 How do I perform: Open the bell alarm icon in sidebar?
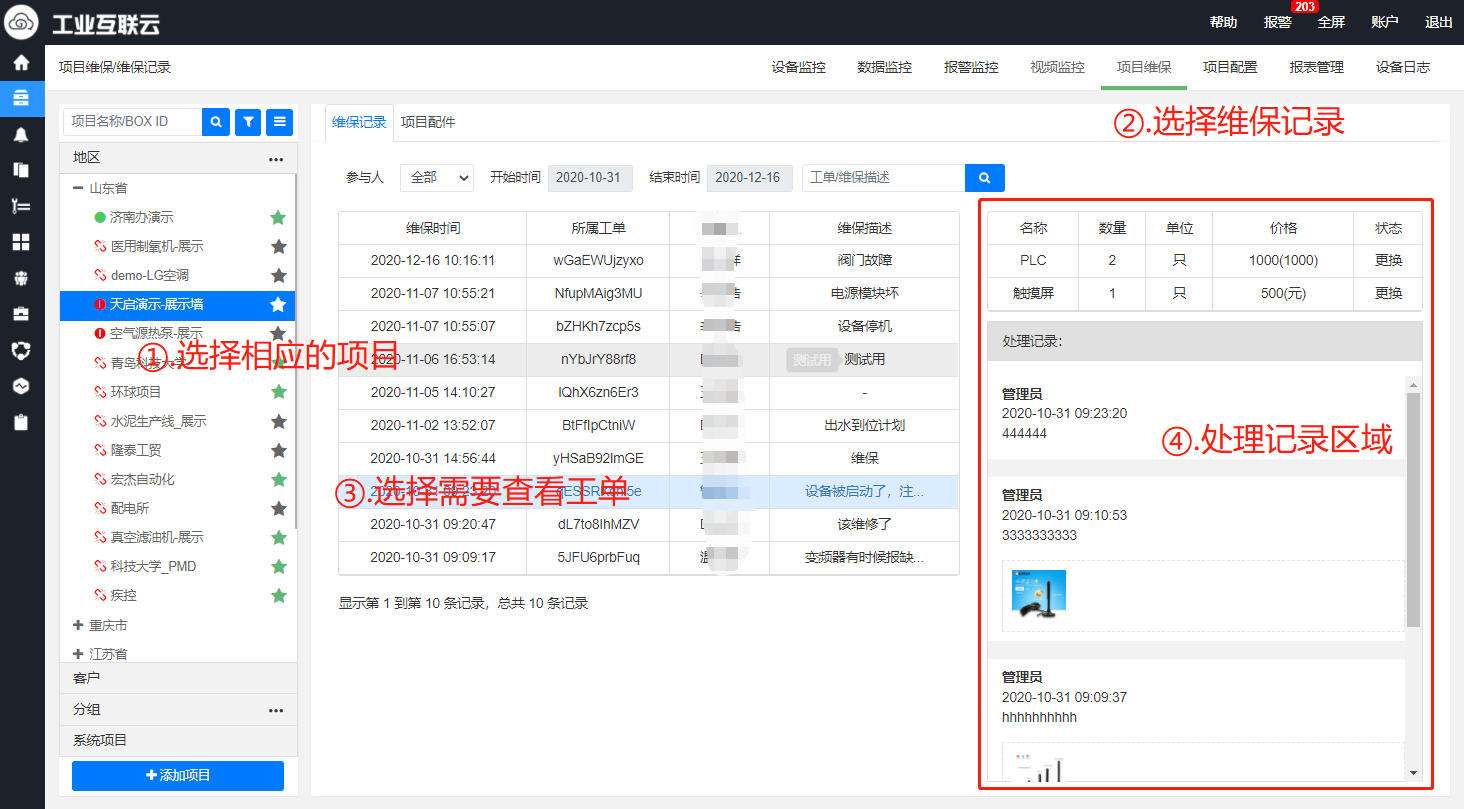point(21,134)
